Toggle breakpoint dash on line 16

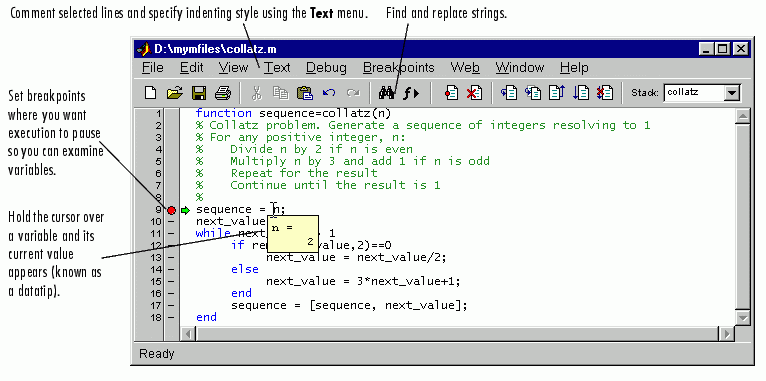(171, 294)
